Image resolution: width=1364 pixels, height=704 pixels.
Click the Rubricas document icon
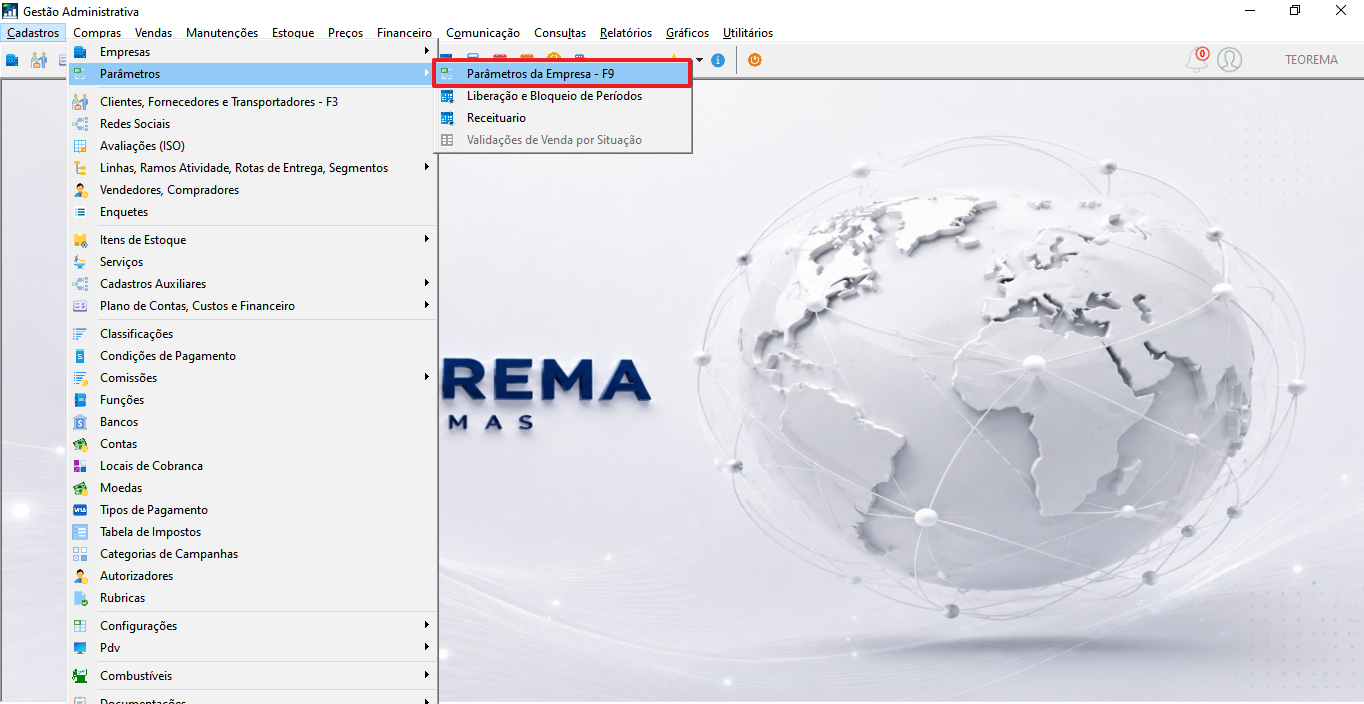click(x=80, y=598)
